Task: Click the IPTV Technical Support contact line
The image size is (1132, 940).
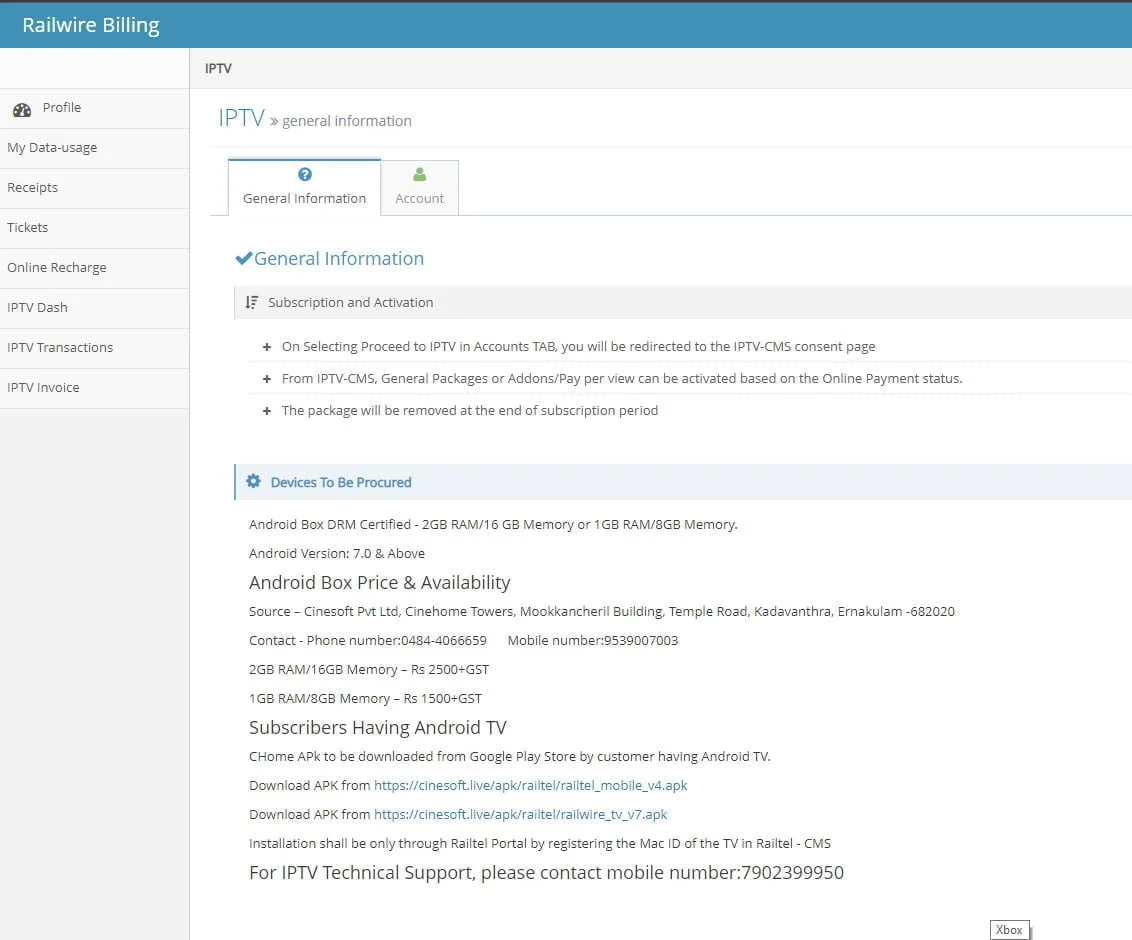Action: (x=547, y=873)
